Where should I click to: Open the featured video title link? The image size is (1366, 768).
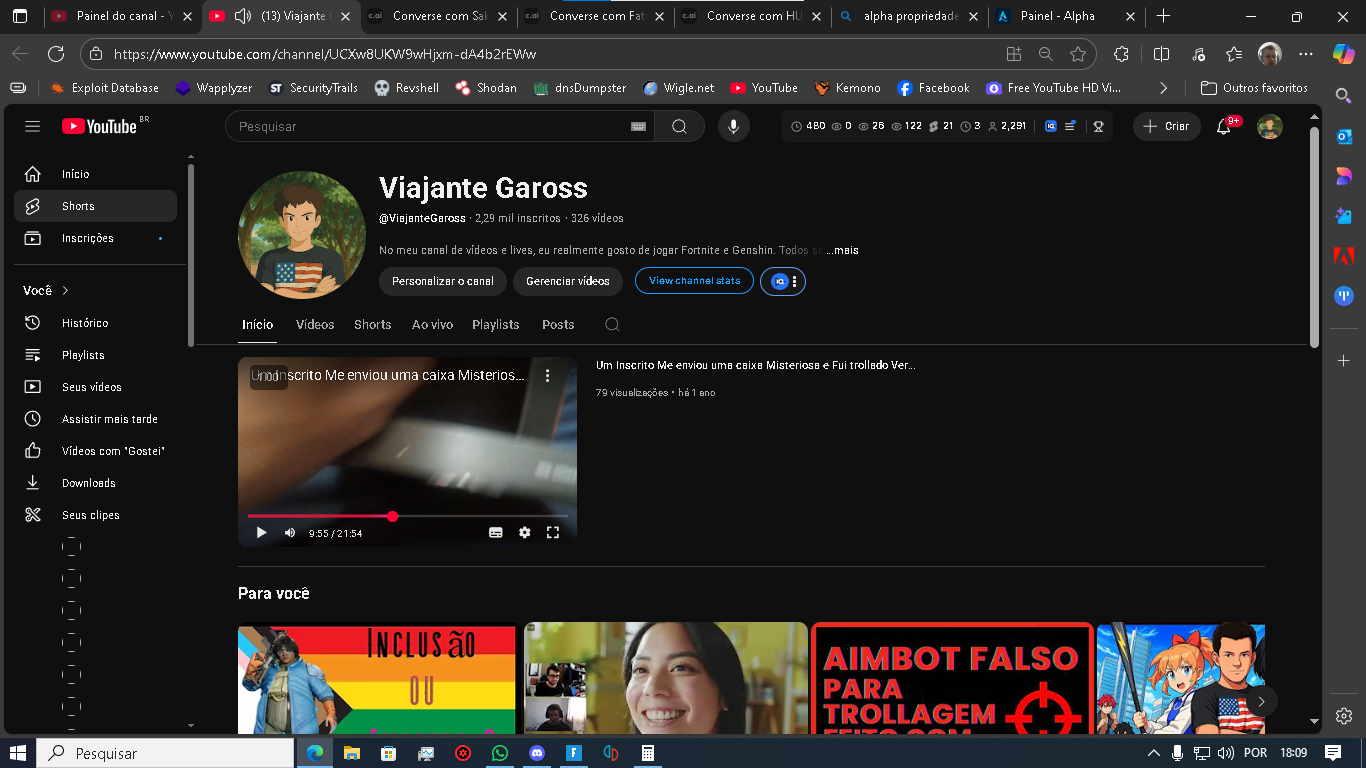[x=756, y=366]
